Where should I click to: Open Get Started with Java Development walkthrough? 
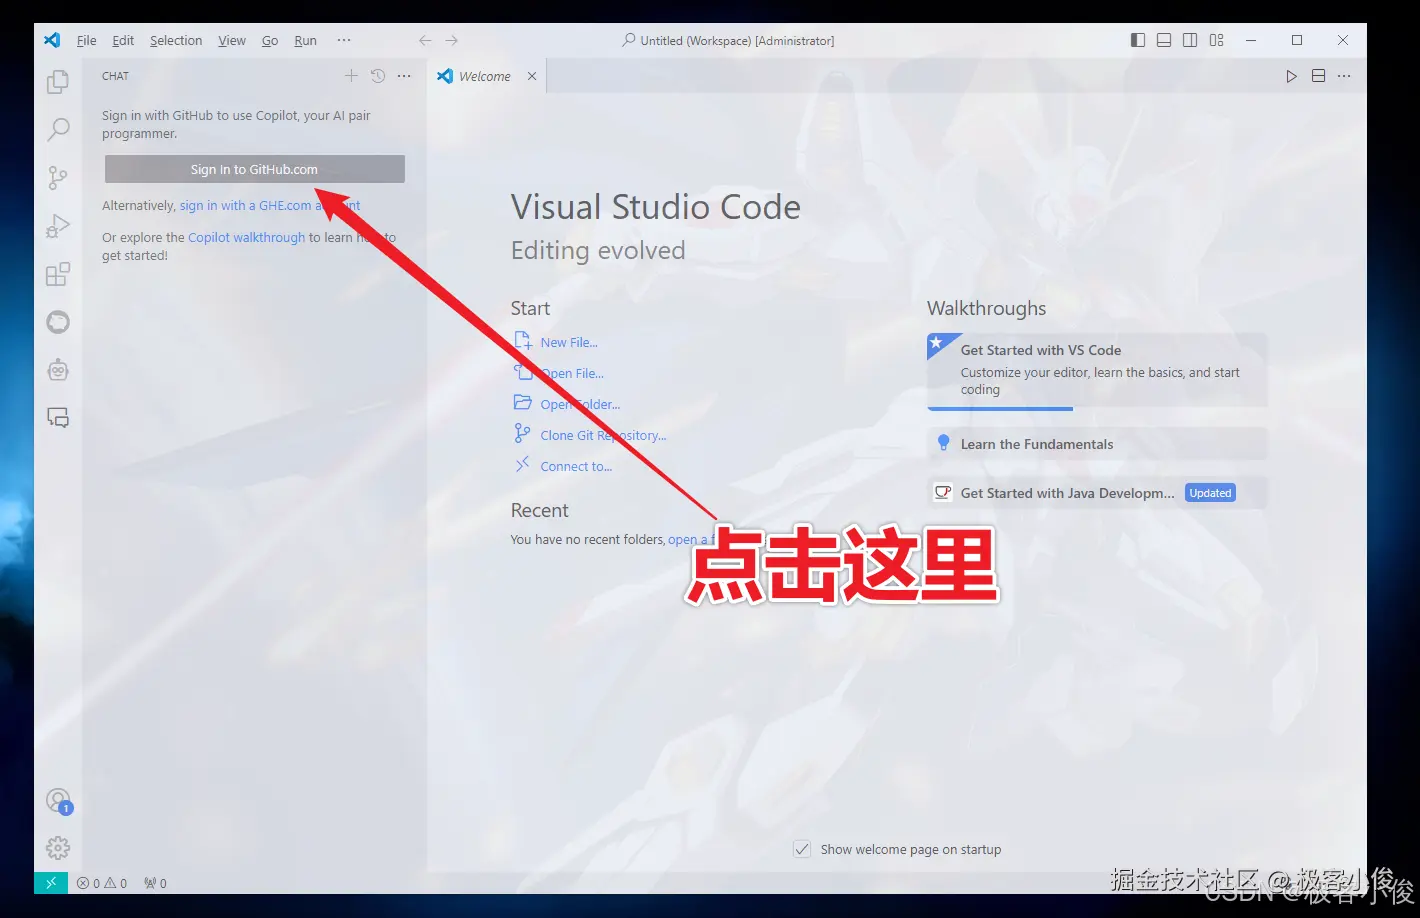(x=1097, y=493)
